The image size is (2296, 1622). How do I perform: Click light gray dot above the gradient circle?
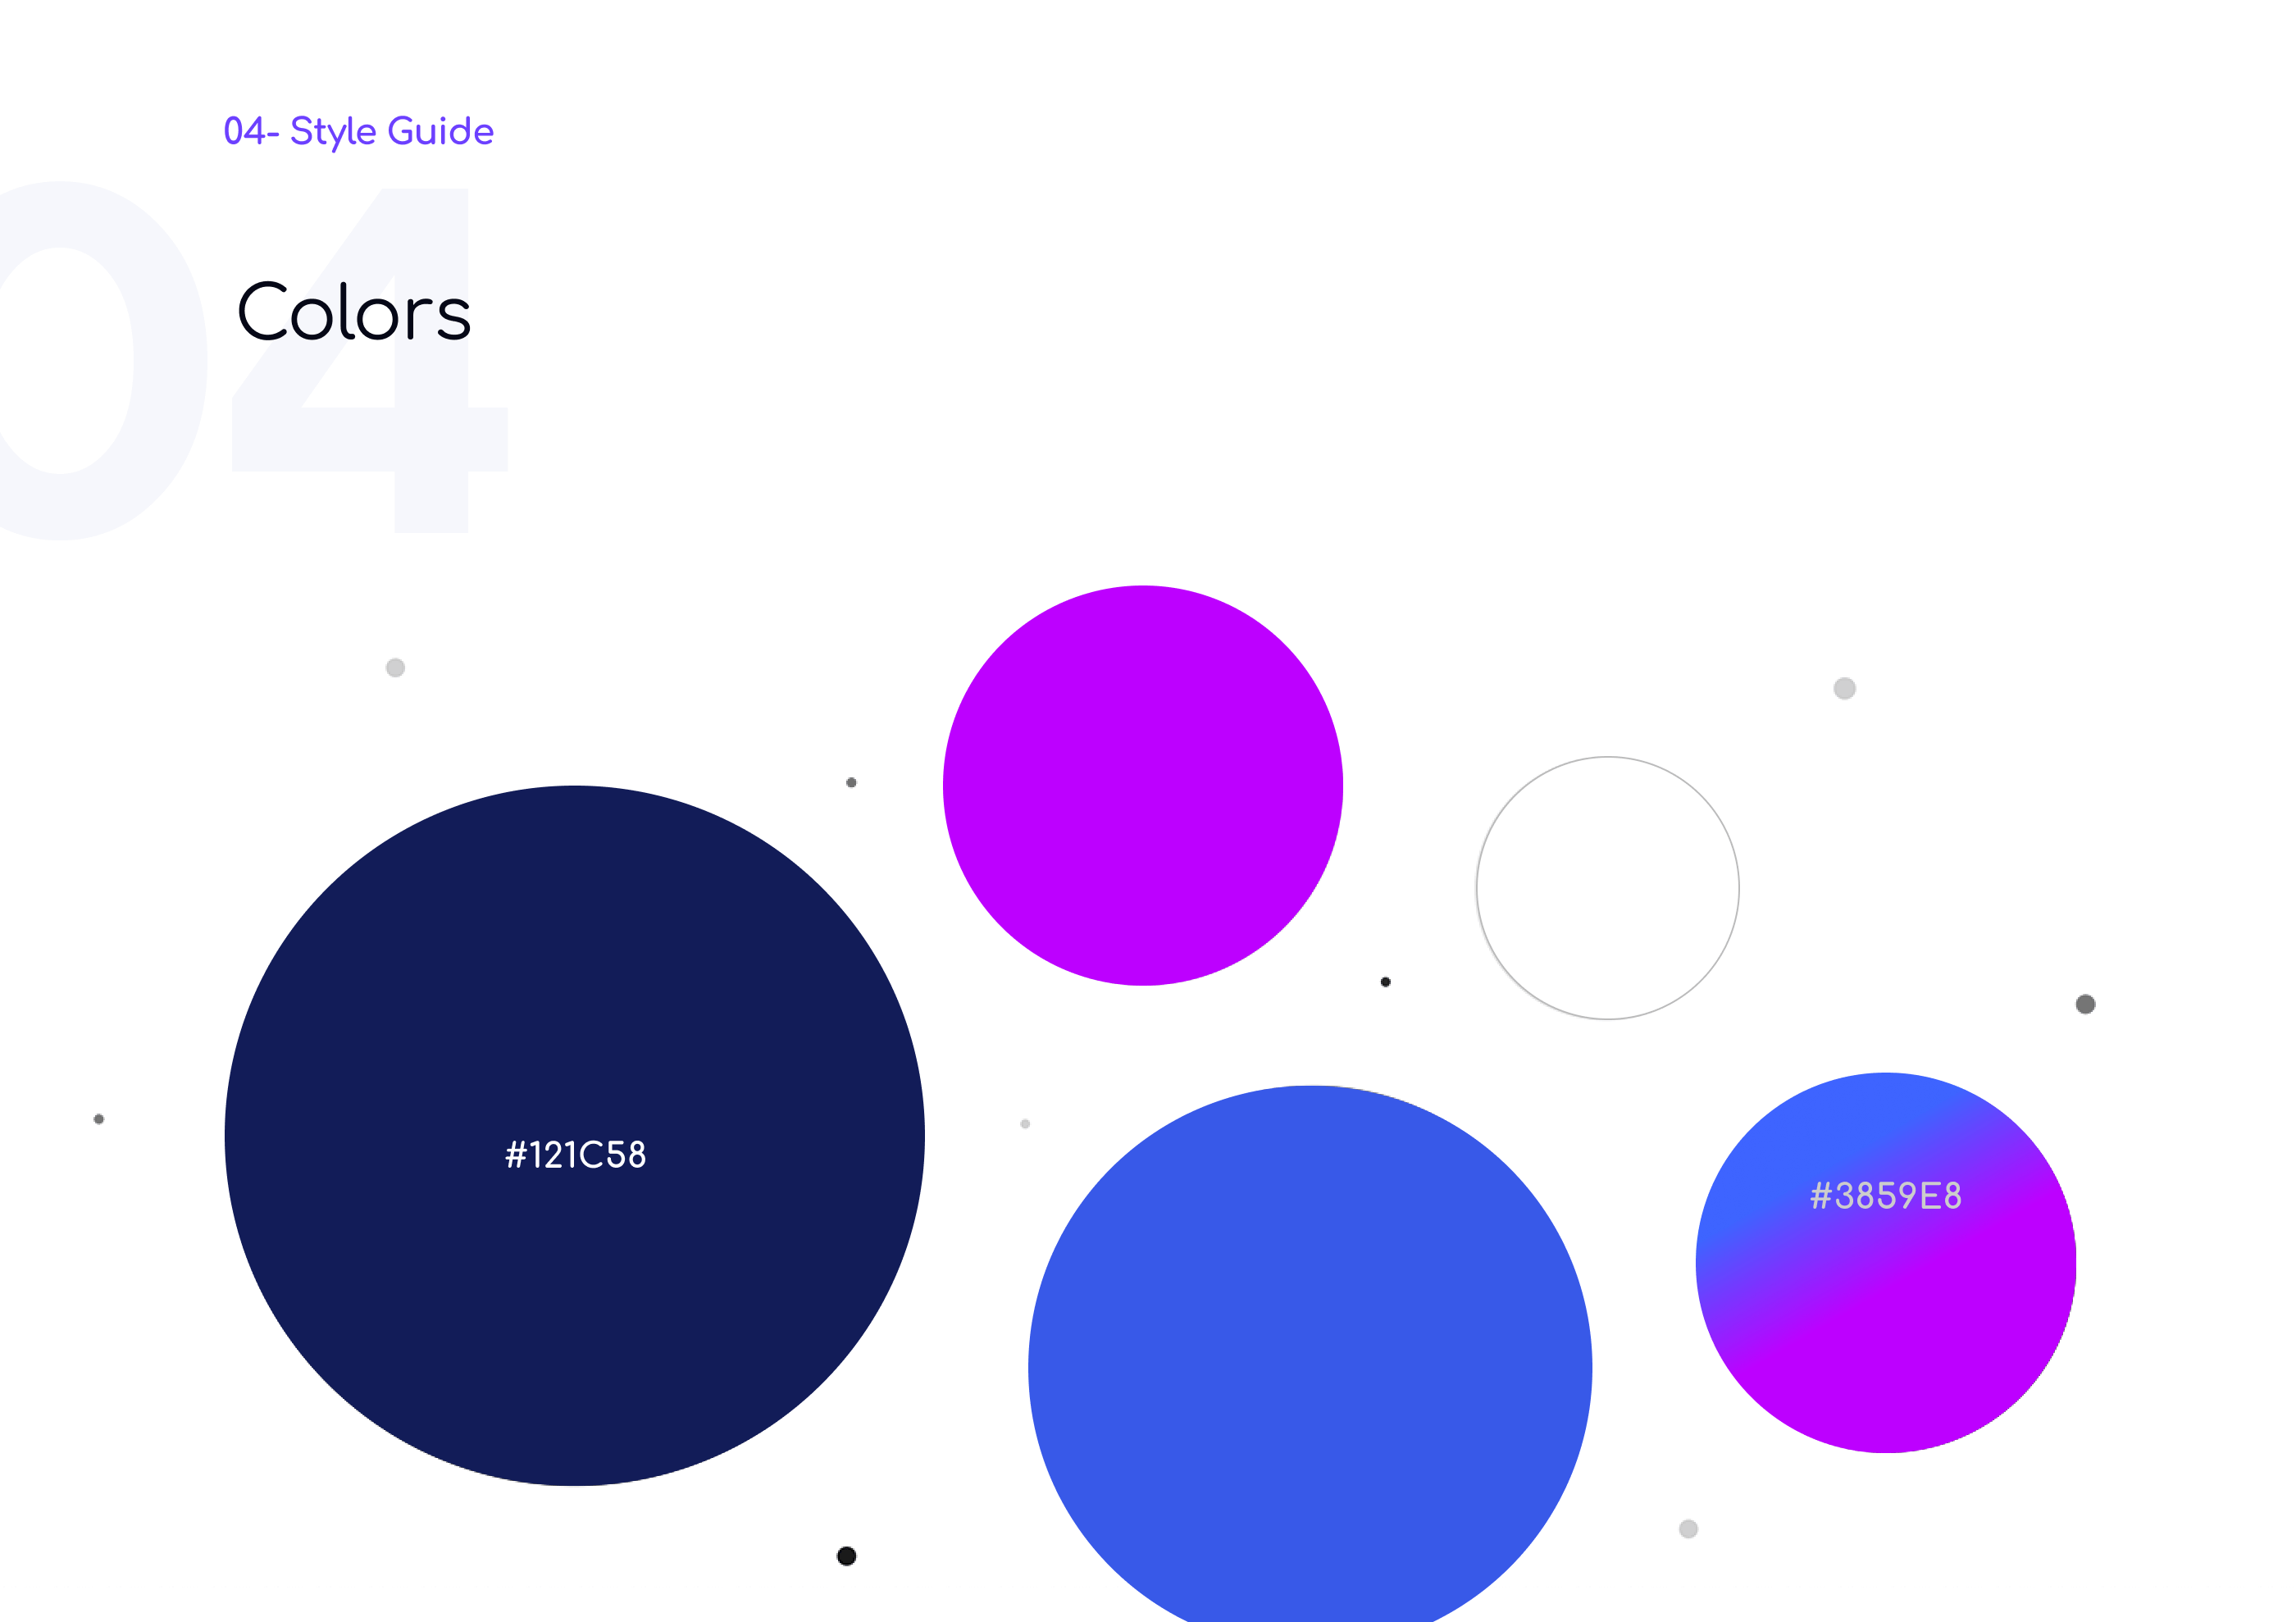point(1844,688)
